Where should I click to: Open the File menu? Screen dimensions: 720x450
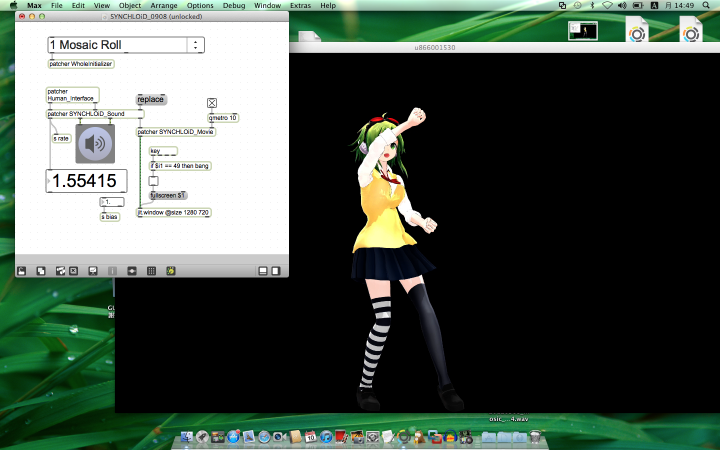[56, 6]
